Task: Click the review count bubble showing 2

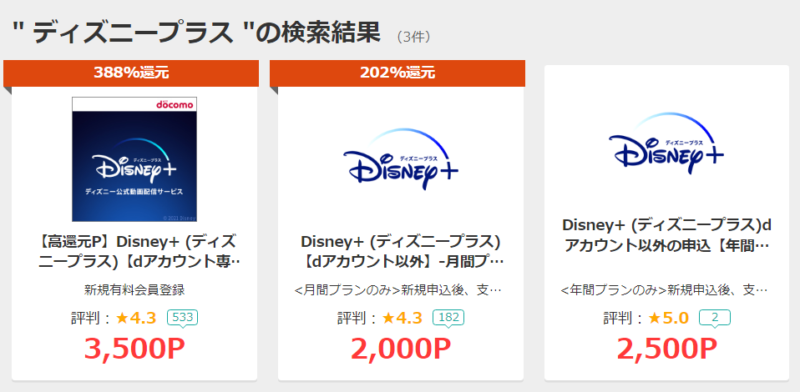Action: pyautogui.click(x=715, y=318)
